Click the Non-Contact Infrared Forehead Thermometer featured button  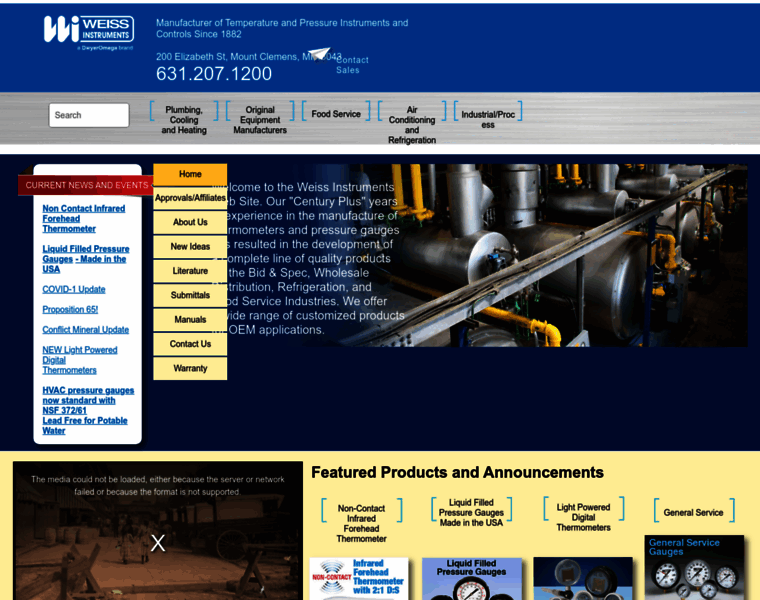[x=362, y=523]
